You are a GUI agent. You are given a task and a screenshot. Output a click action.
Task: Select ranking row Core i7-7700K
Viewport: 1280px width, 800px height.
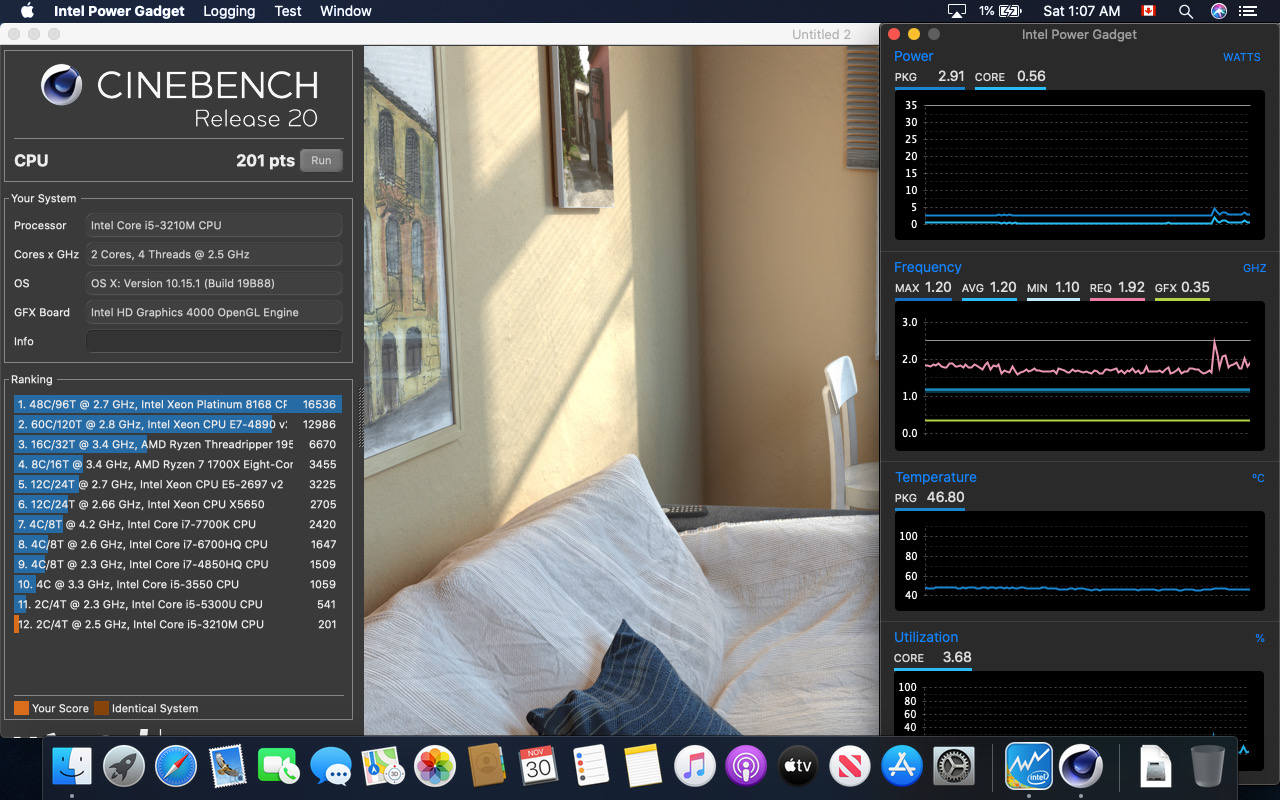[178, 524]
